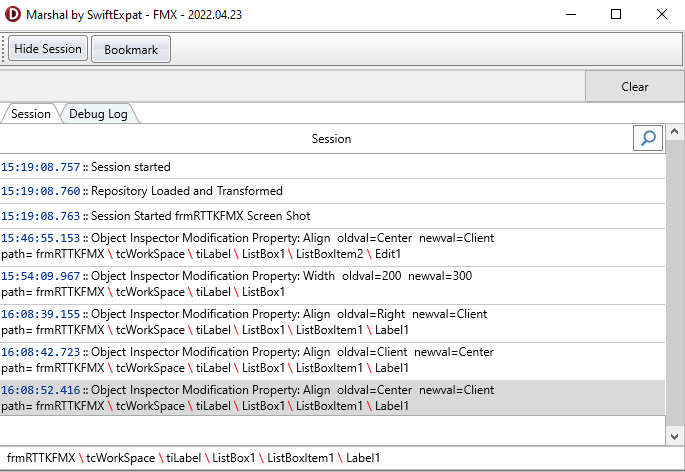Click the bottom path status bar
This screenshot has width=685, height=472.
[x=340, y=458]
